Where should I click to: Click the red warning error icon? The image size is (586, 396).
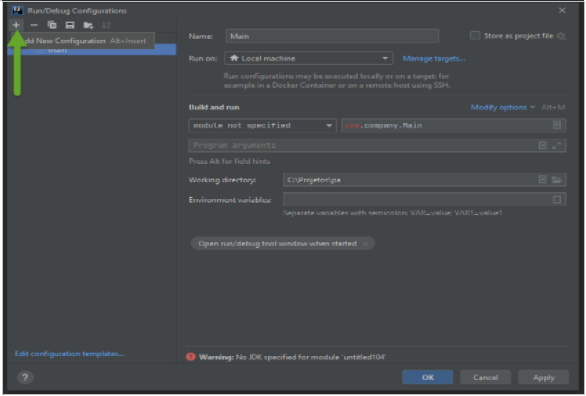tap(191, 357)
